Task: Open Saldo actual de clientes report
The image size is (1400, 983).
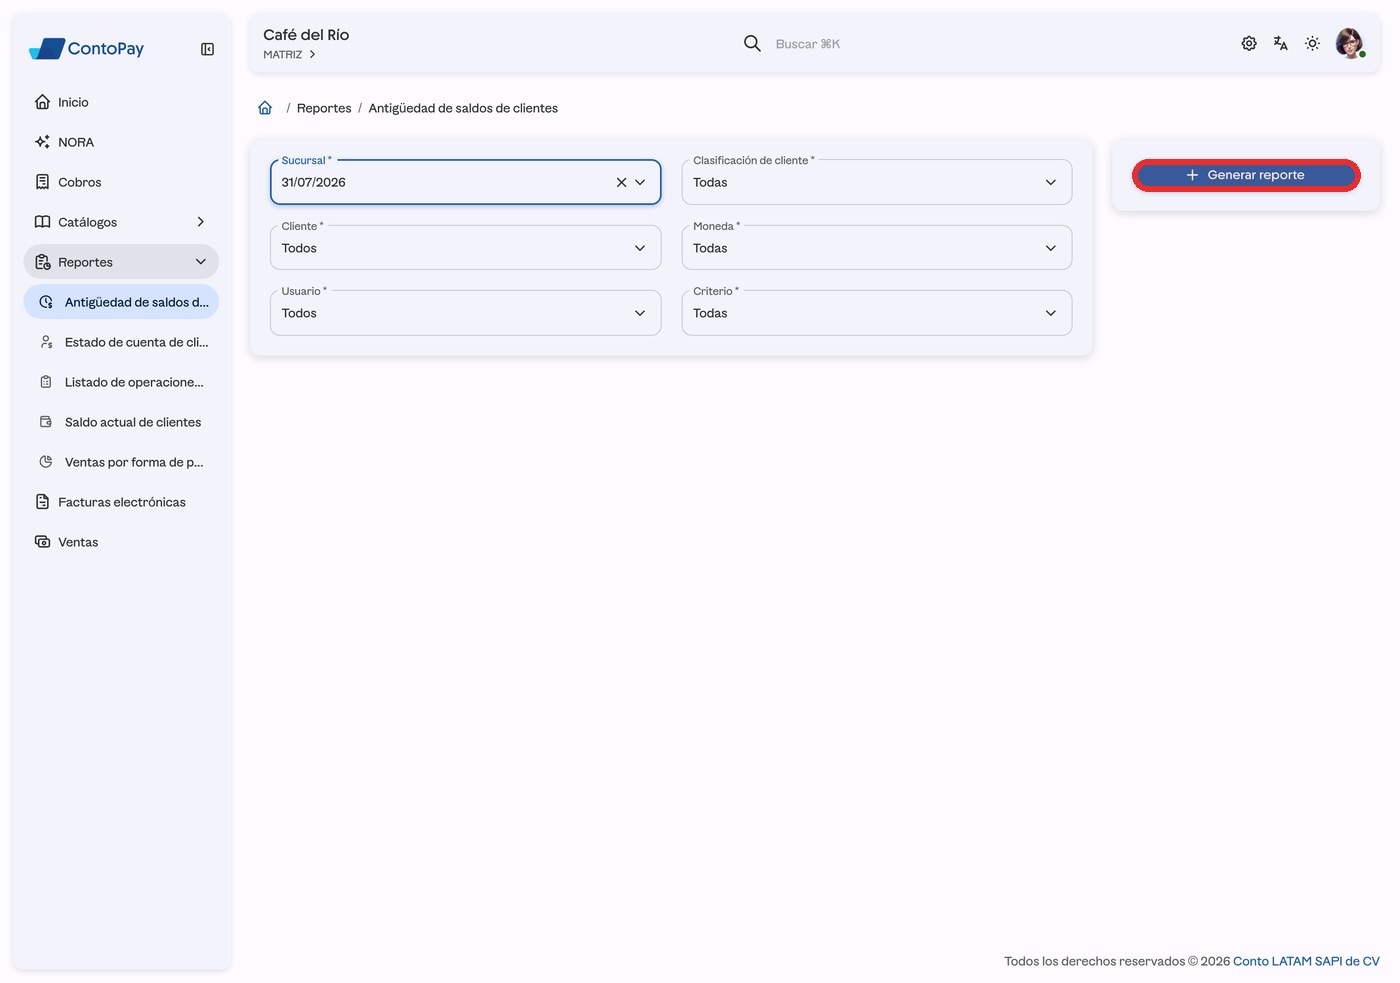Action: (x=121, y=422)
